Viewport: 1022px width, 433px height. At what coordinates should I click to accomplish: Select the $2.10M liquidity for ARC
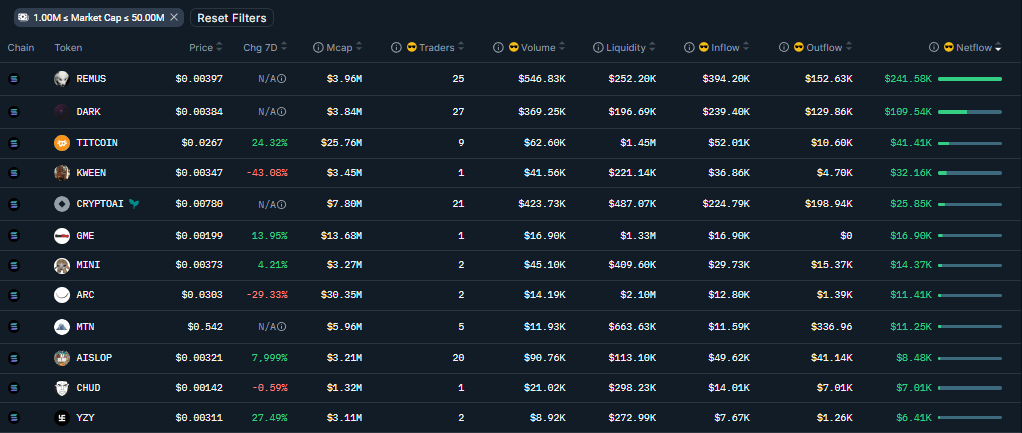(638, 295)
